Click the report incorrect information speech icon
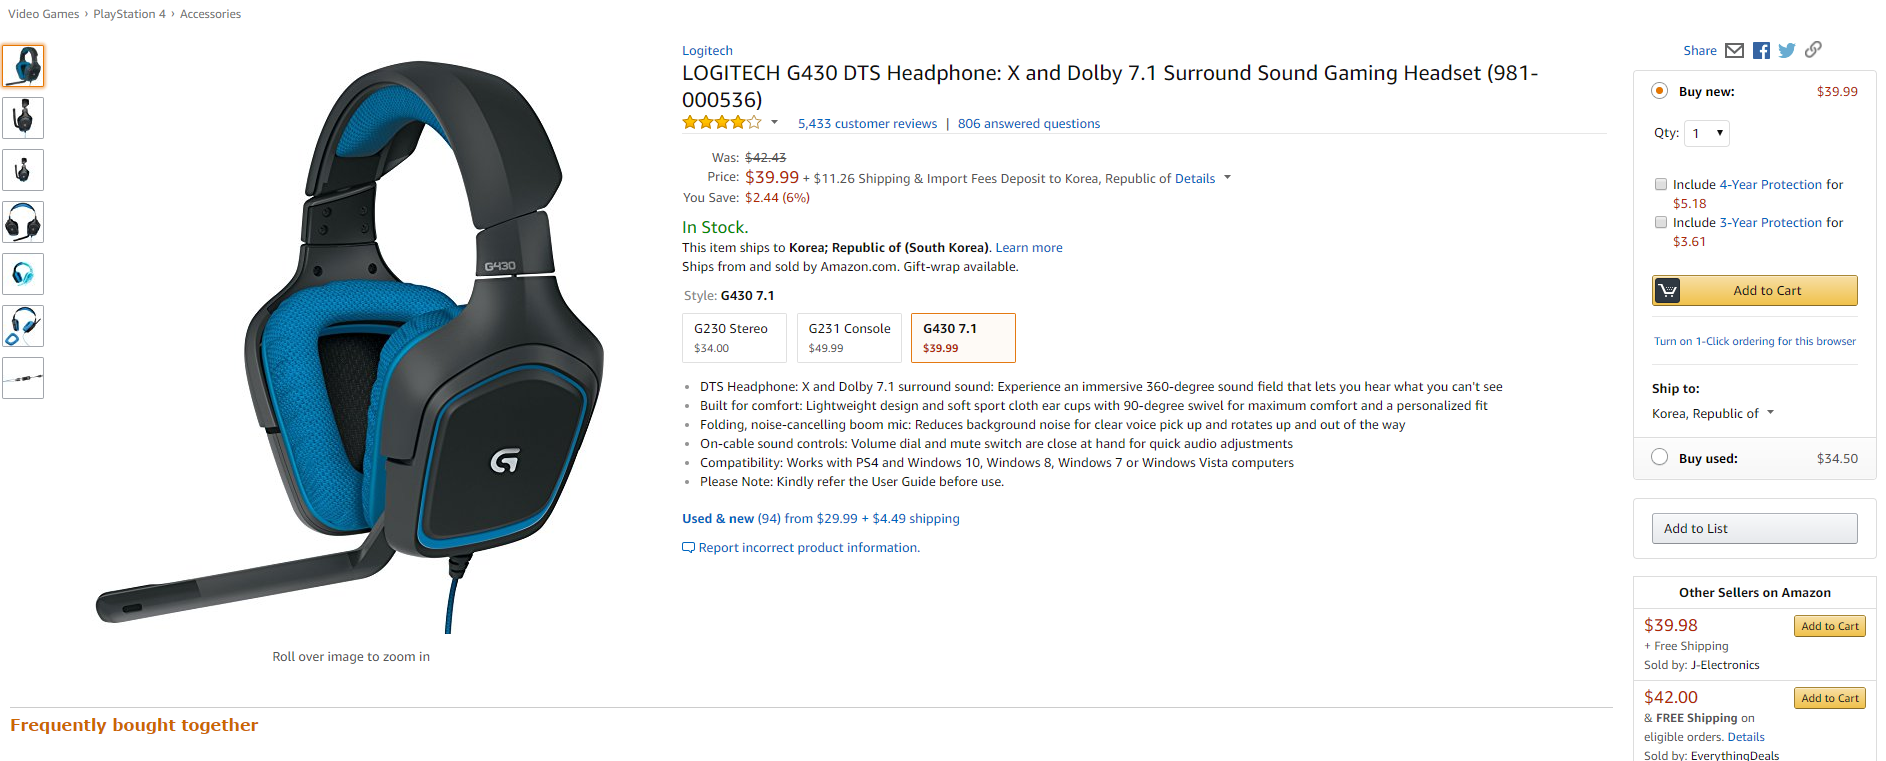 click(688, 548)
